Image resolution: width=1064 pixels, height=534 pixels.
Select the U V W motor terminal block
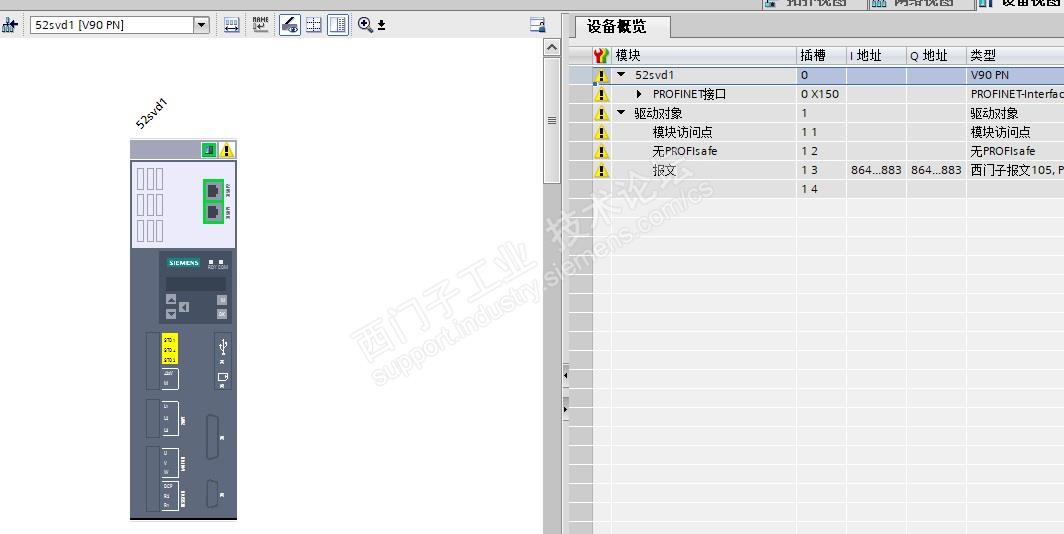click(170, 462)
